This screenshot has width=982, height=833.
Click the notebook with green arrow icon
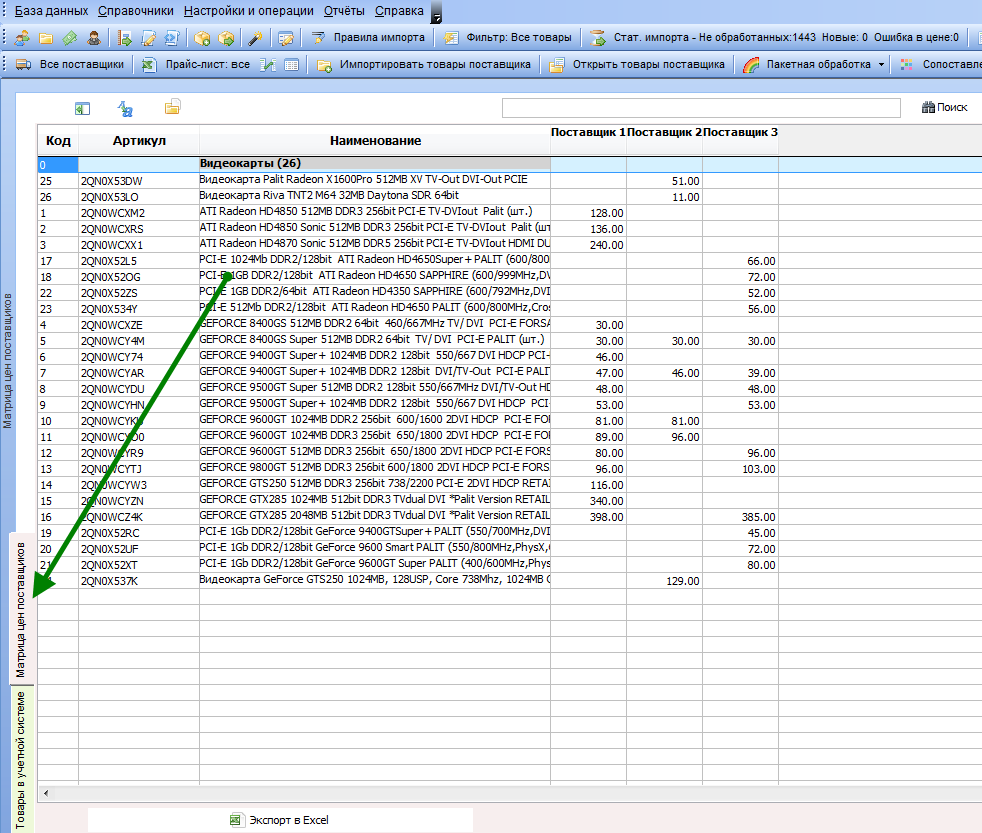coord(125,38)
